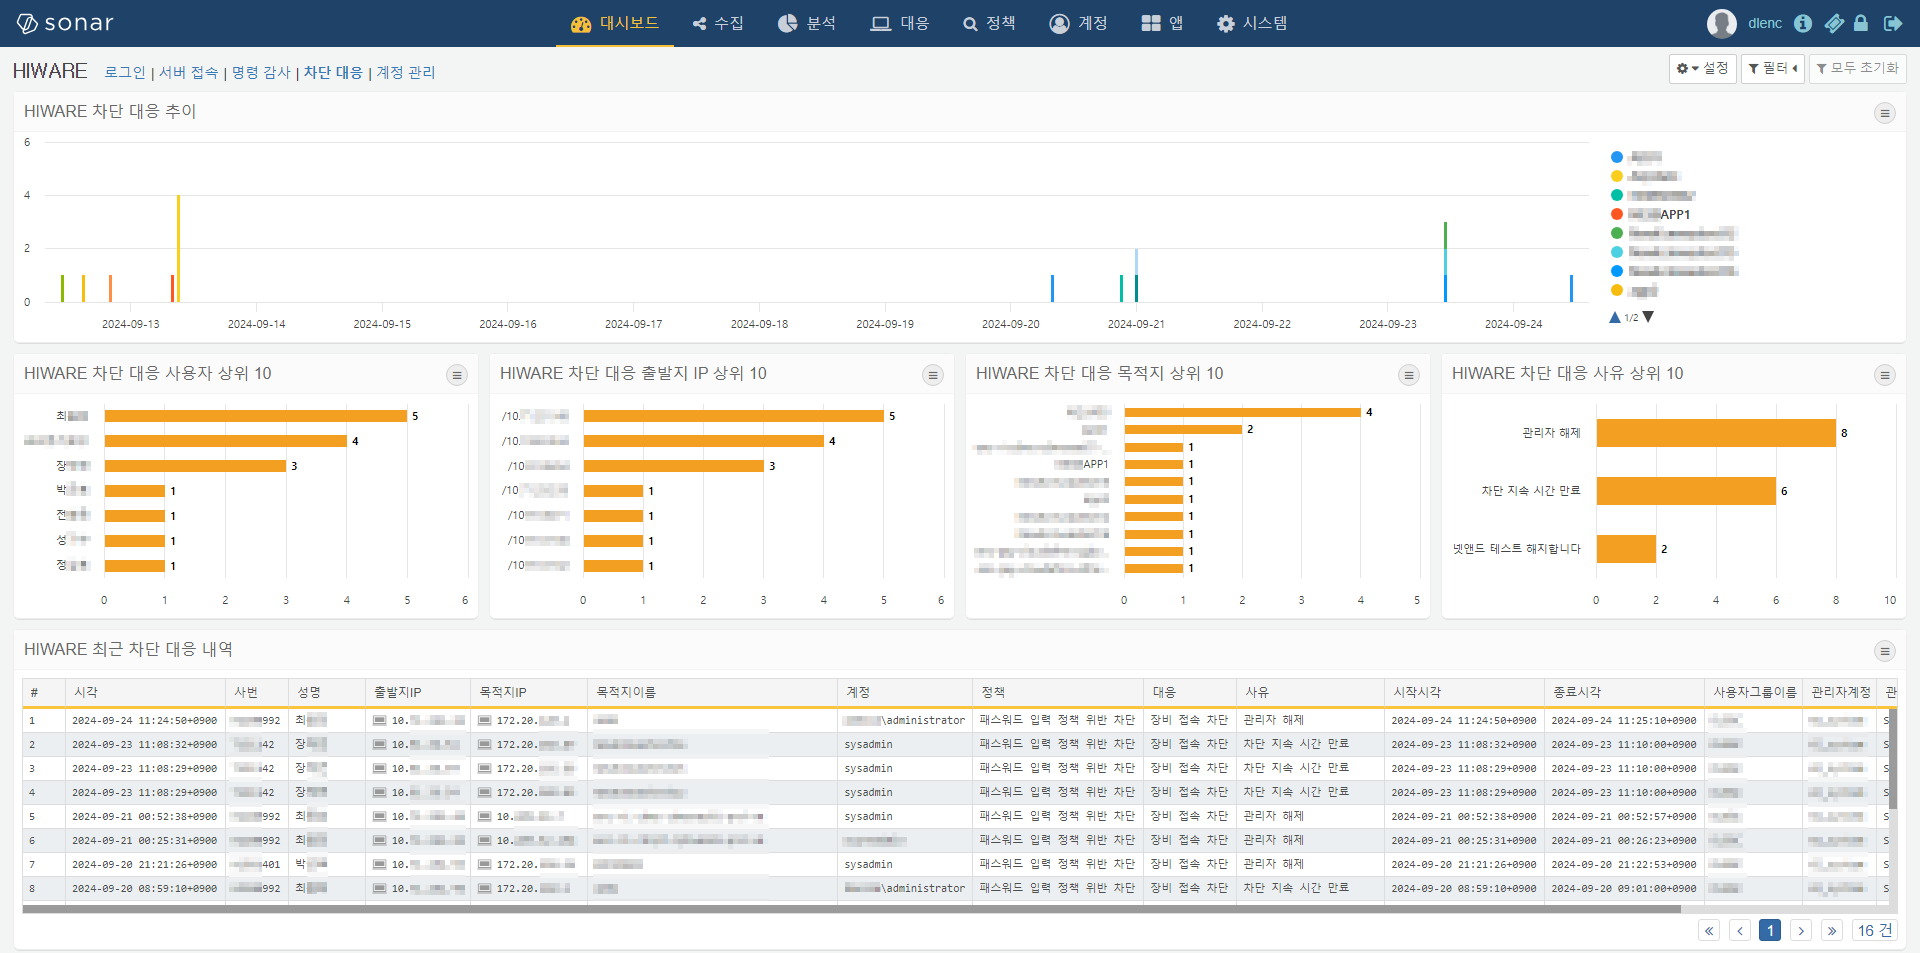Screen dimensions: 1920x953
Task: Go to previous legend page arrow
Action: coord(1614,317)
